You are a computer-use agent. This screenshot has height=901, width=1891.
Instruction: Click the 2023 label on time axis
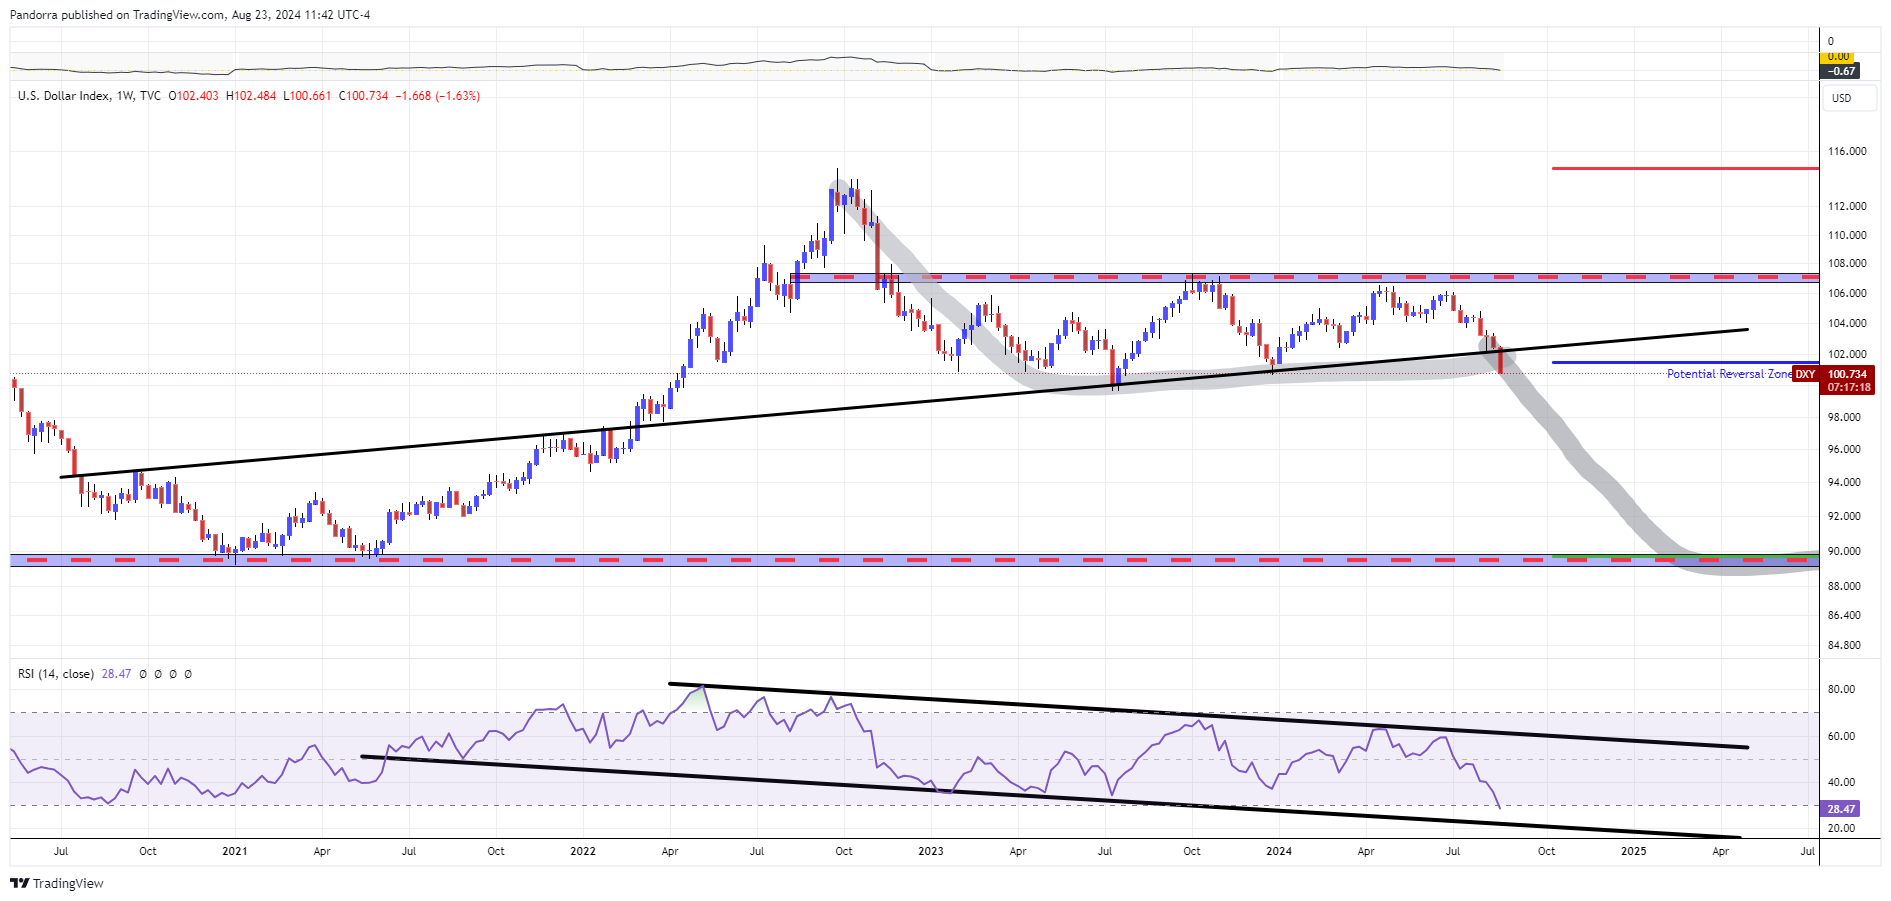[931, 852]
